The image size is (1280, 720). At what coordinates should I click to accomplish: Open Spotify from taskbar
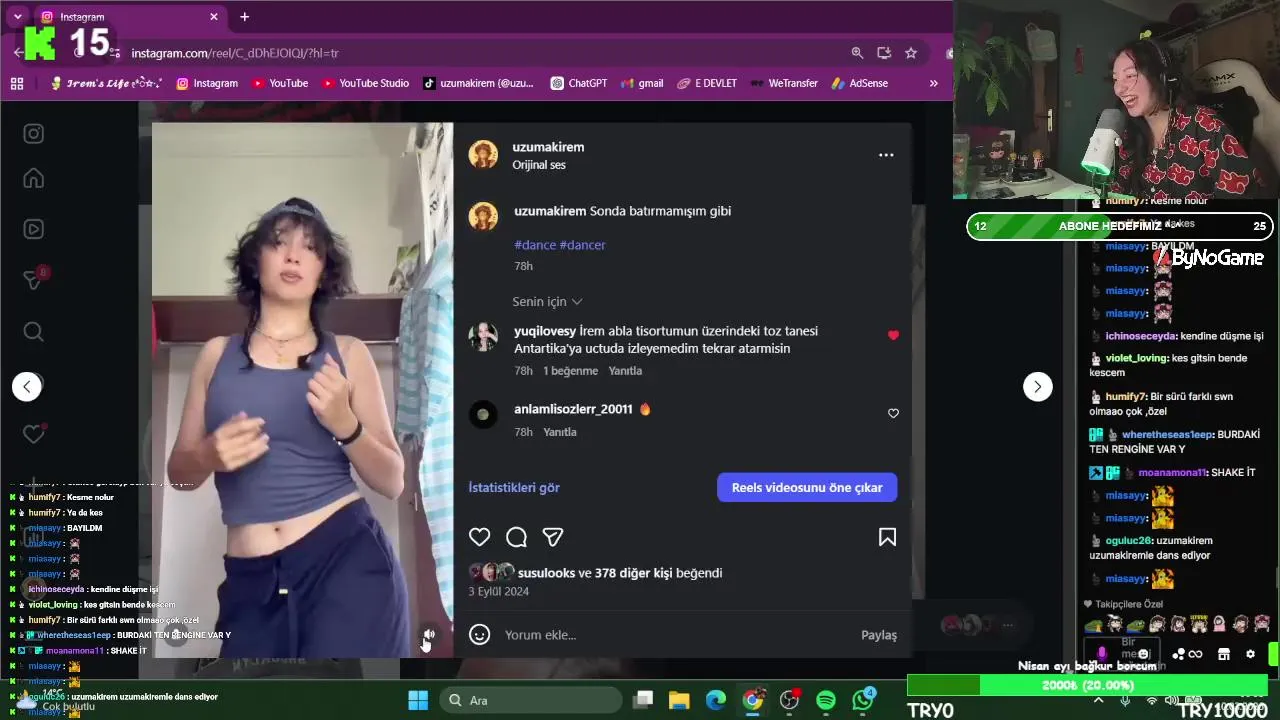pyautogui.click(x=826, y=700)
